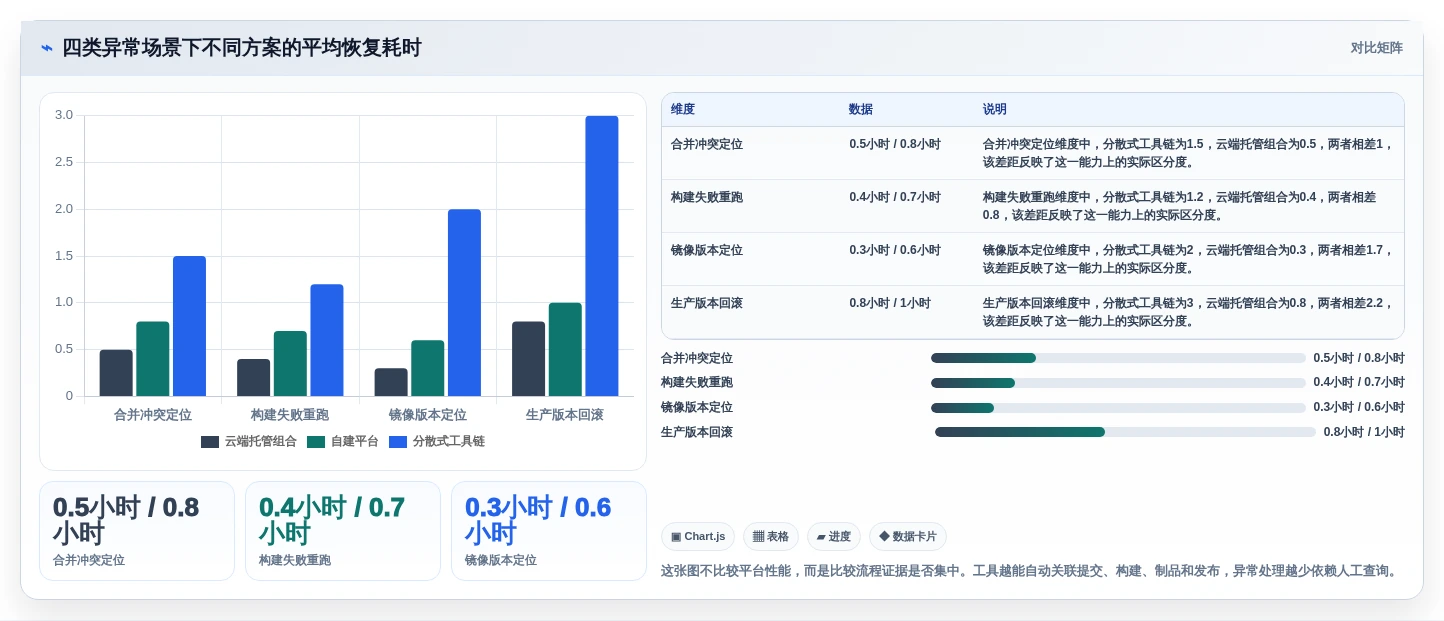Click the 分散式工具链 bar for 构建失败重跑
1444x621 pixels.
coord(327,340)
